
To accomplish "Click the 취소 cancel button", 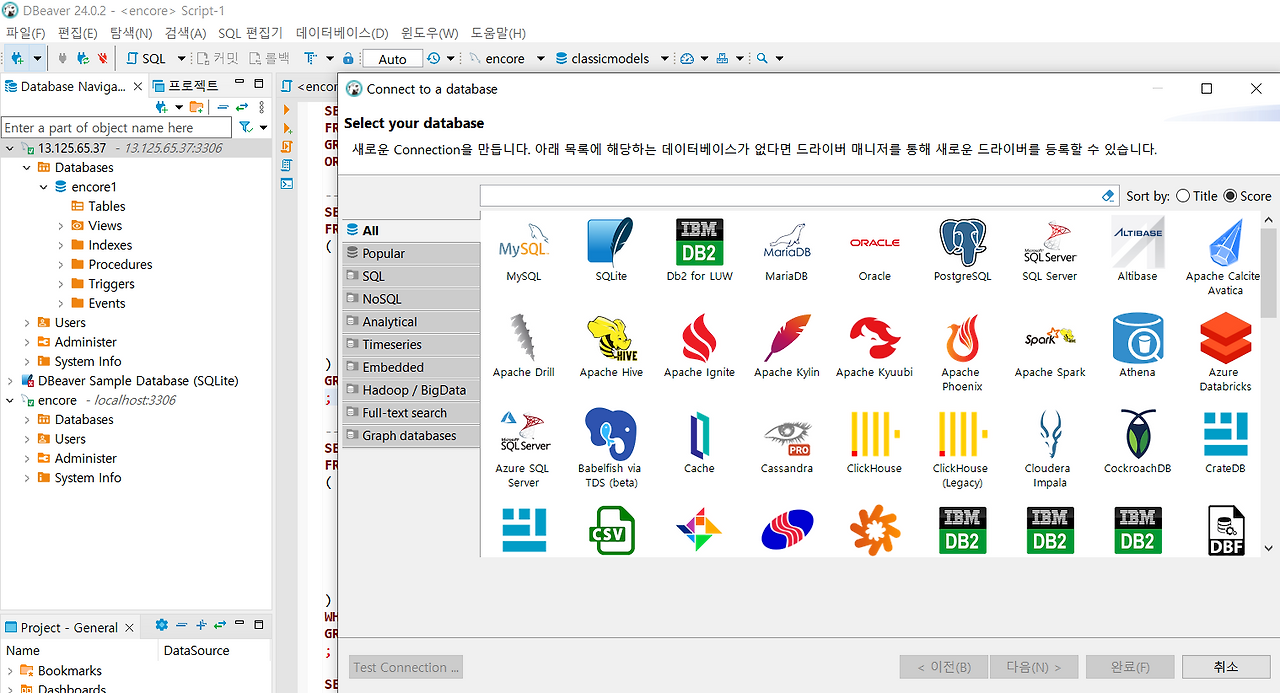I will tap(1226, 667).
